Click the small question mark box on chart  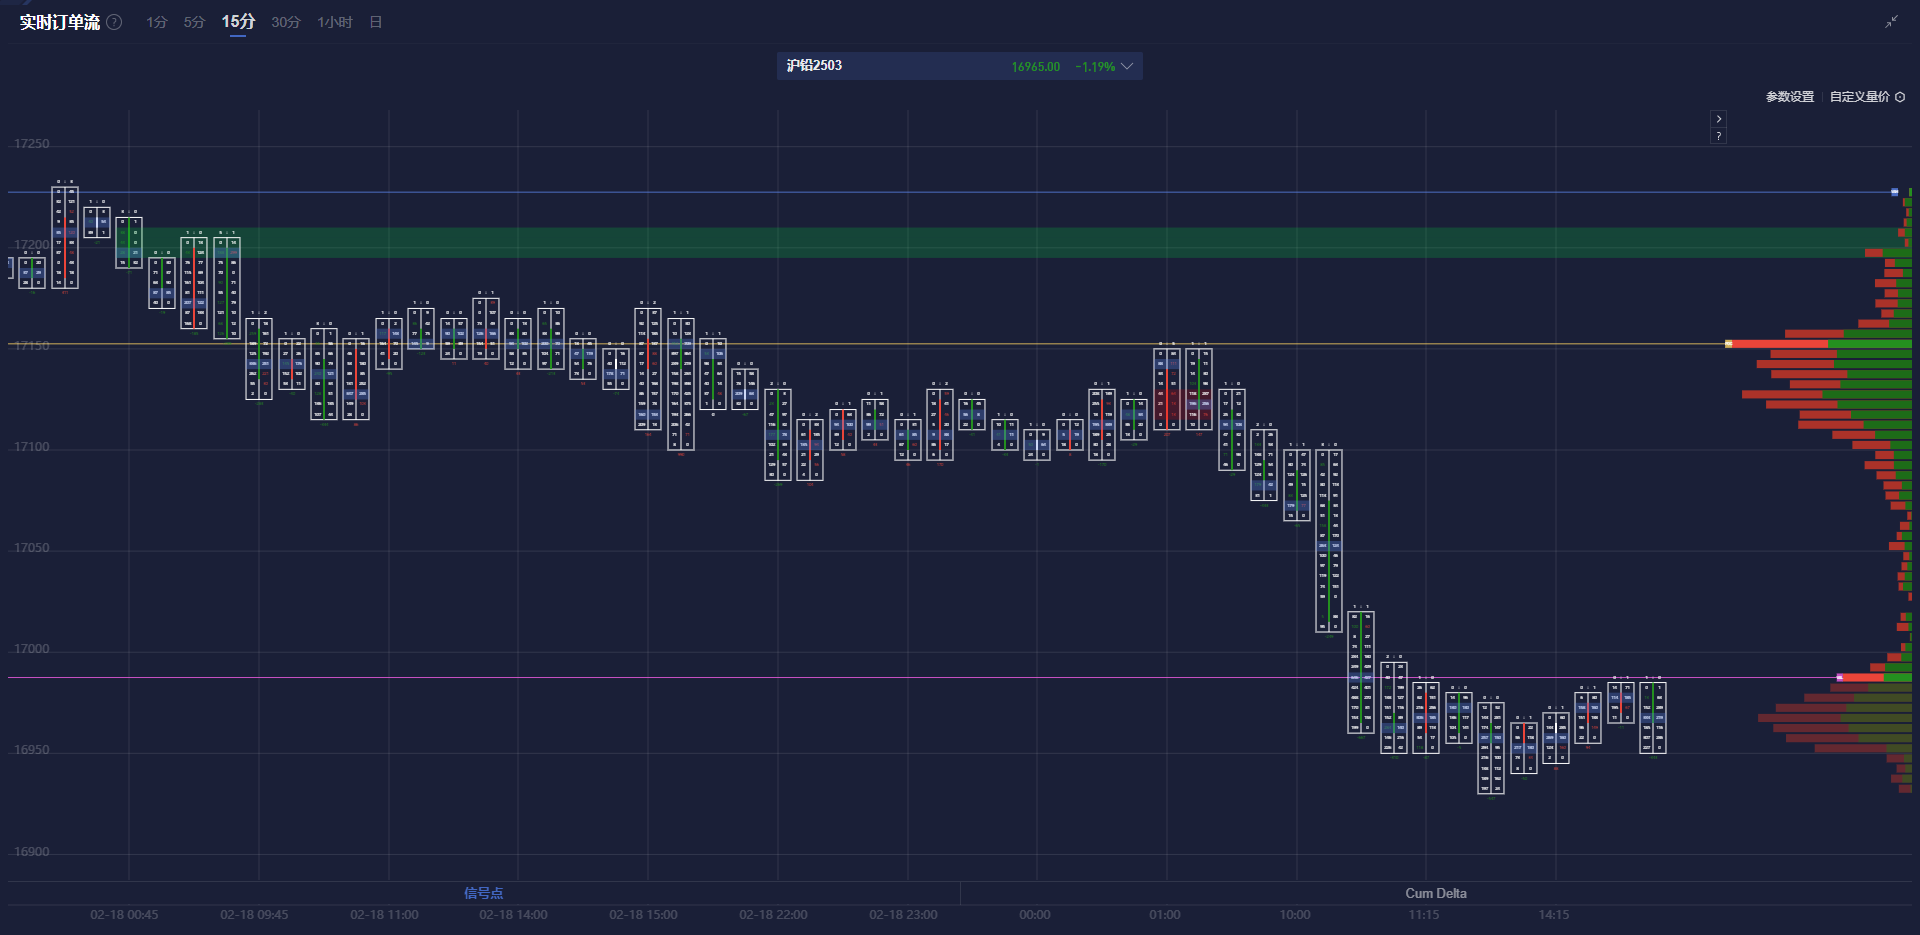(x=1718, y=136)
